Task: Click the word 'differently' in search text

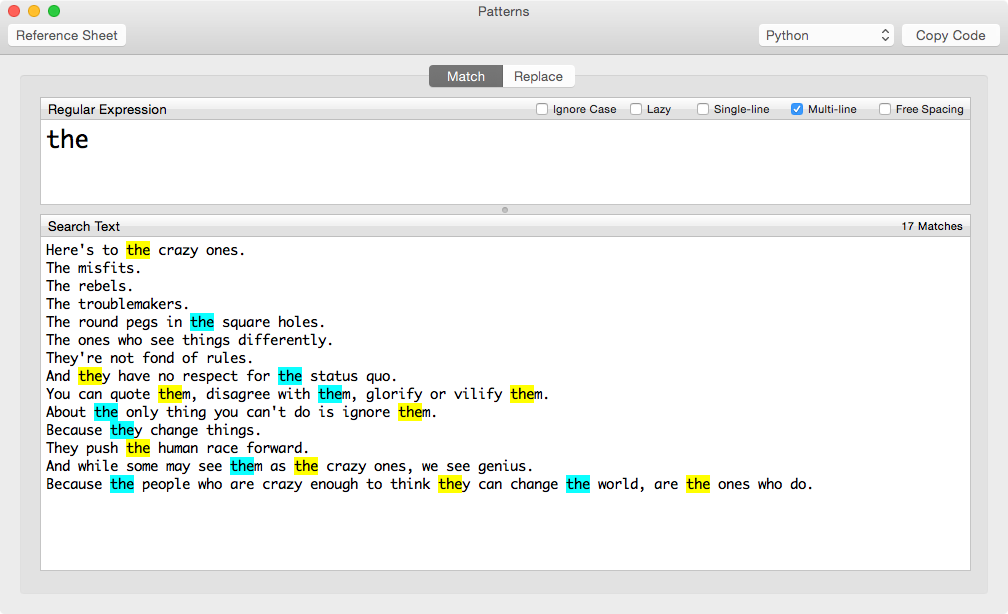Action: [282, 340]
